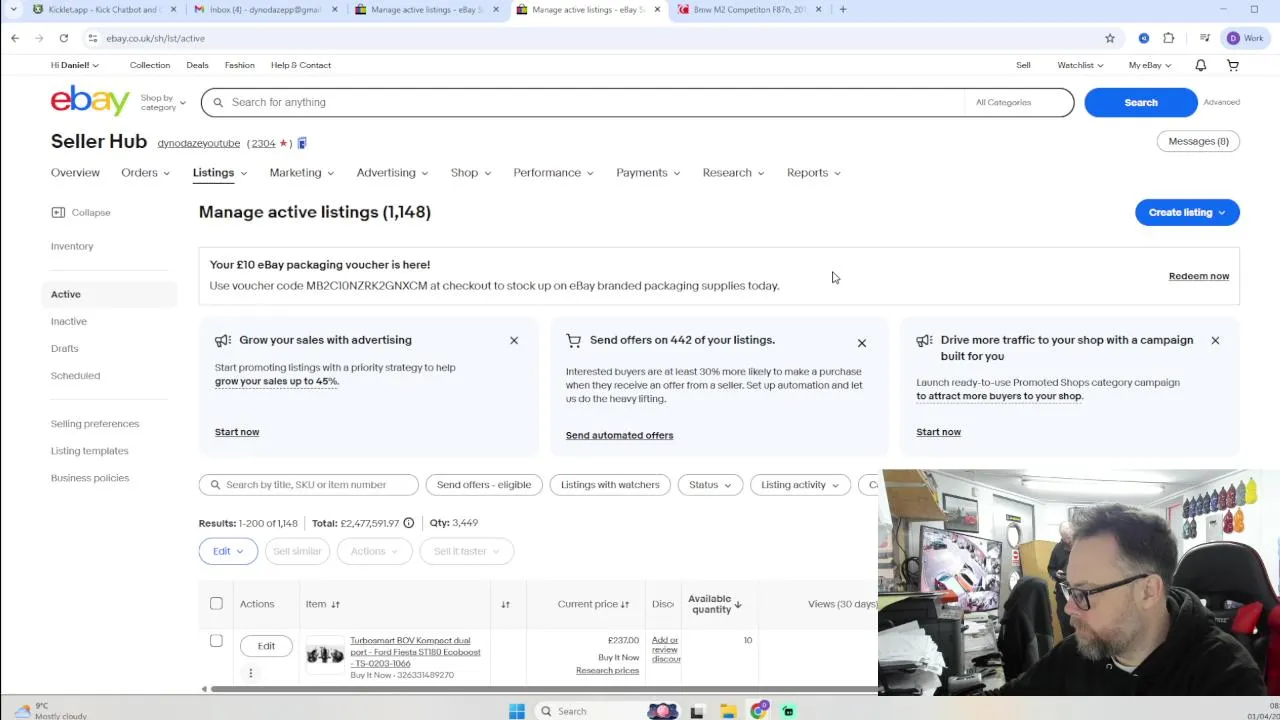Open dynodazeyoutube seller profile link
Image resolution: width=1280 pixels, height=720 pixels.
[198, 143]
